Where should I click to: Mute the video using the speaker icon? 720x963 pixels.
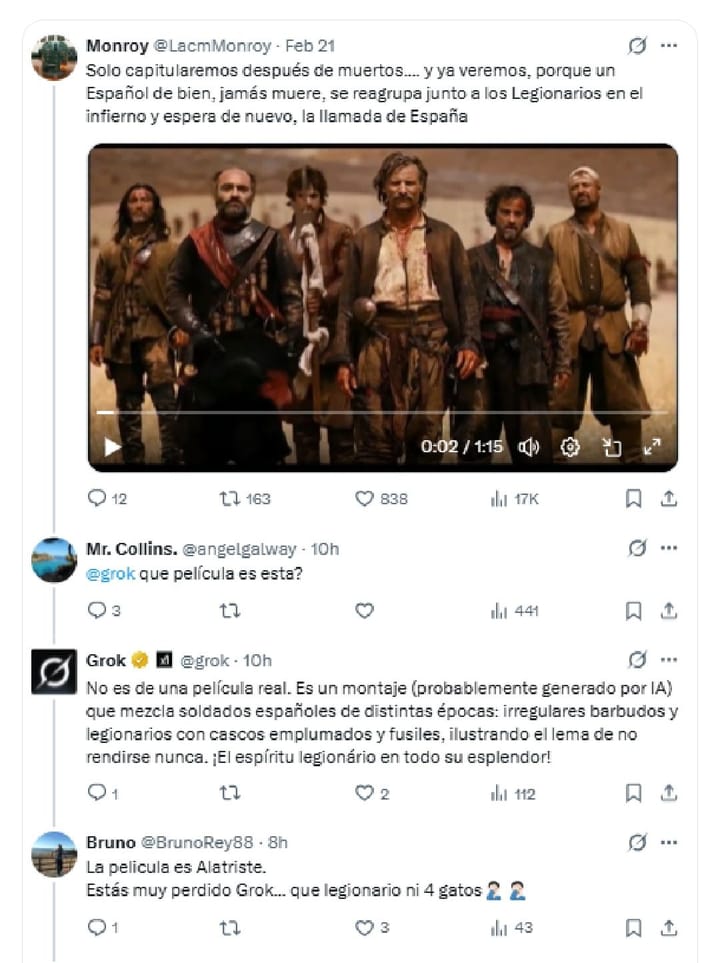tap(528, 447)
